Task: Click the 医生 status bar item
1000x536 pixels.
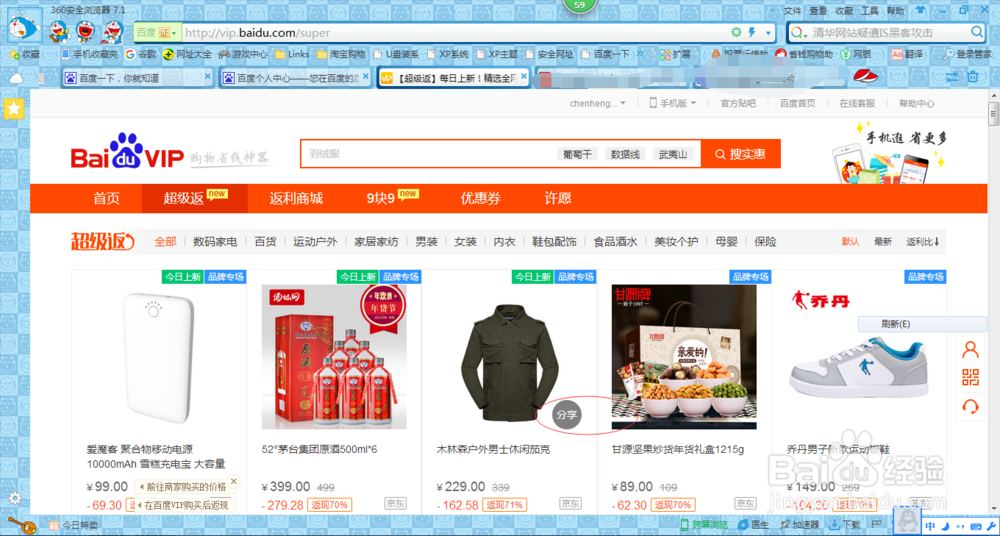Action: pyautogui.click(x=753, y=525)
